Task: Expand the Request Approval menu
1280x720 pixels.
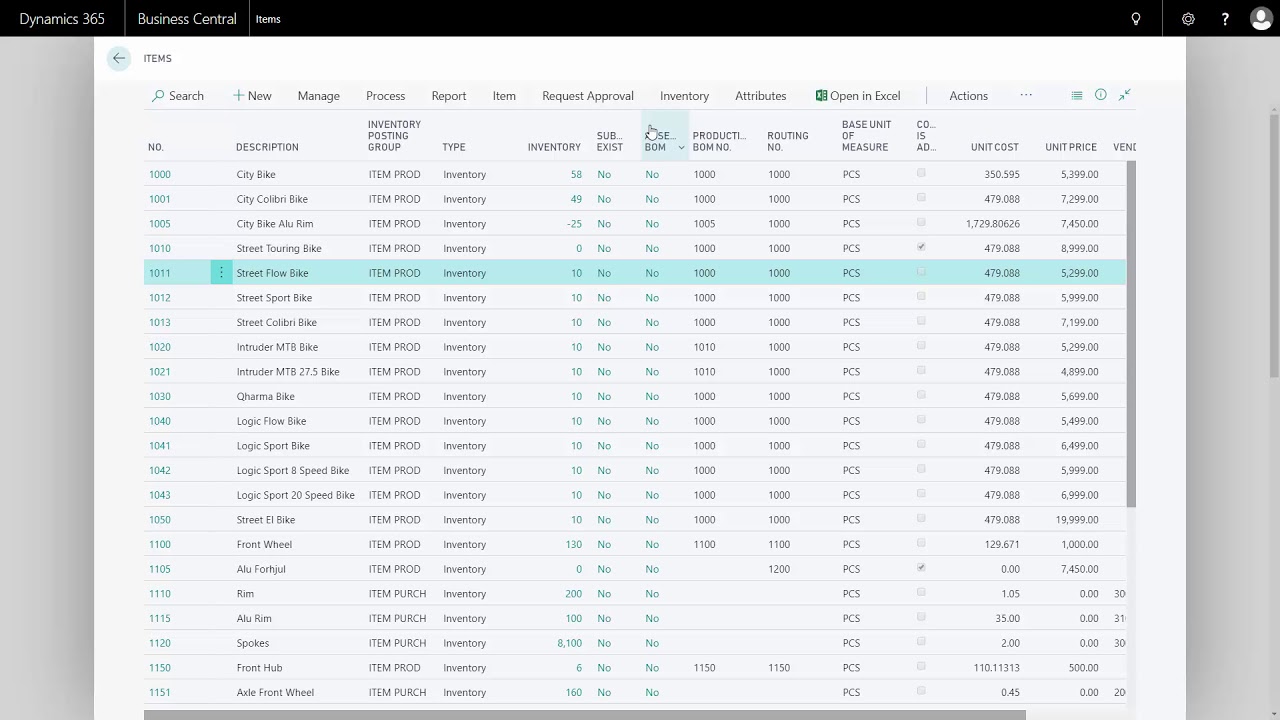Action: (x=588, y=96)
